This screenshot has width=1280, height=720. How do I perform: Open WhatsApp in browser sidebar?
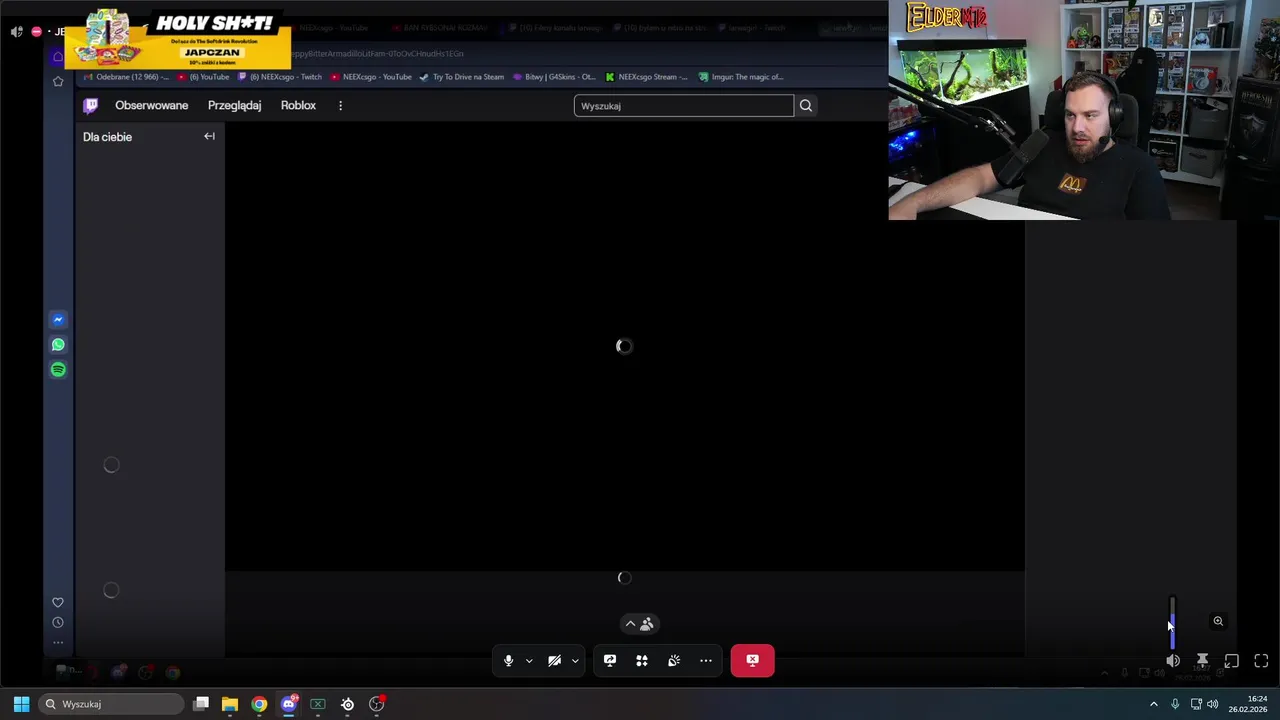(58, 345)
